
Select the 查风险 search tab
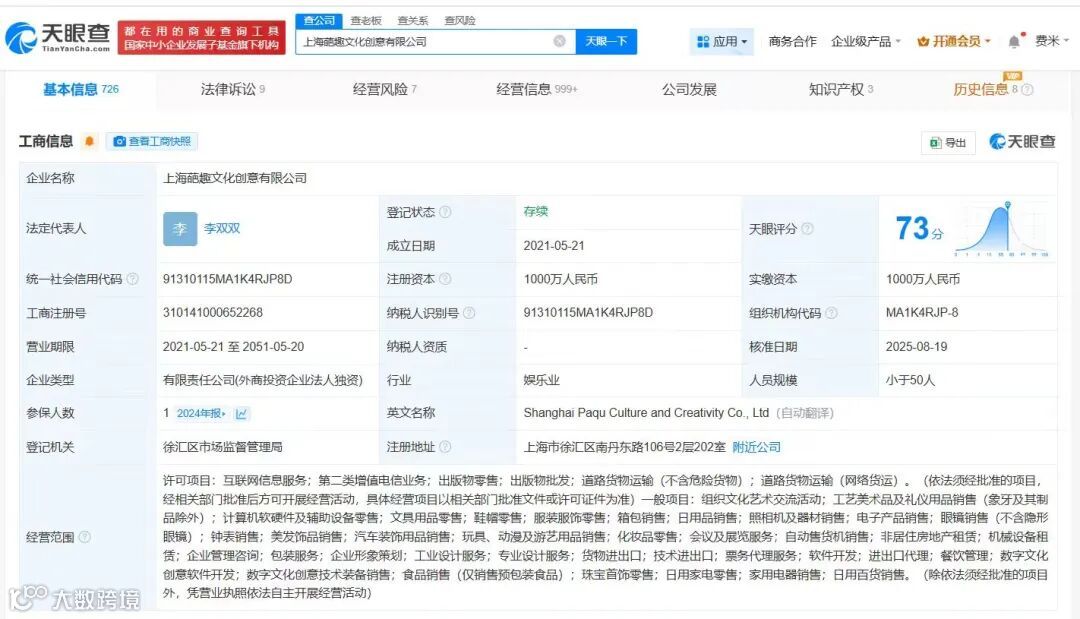click(x=459, y=21)
